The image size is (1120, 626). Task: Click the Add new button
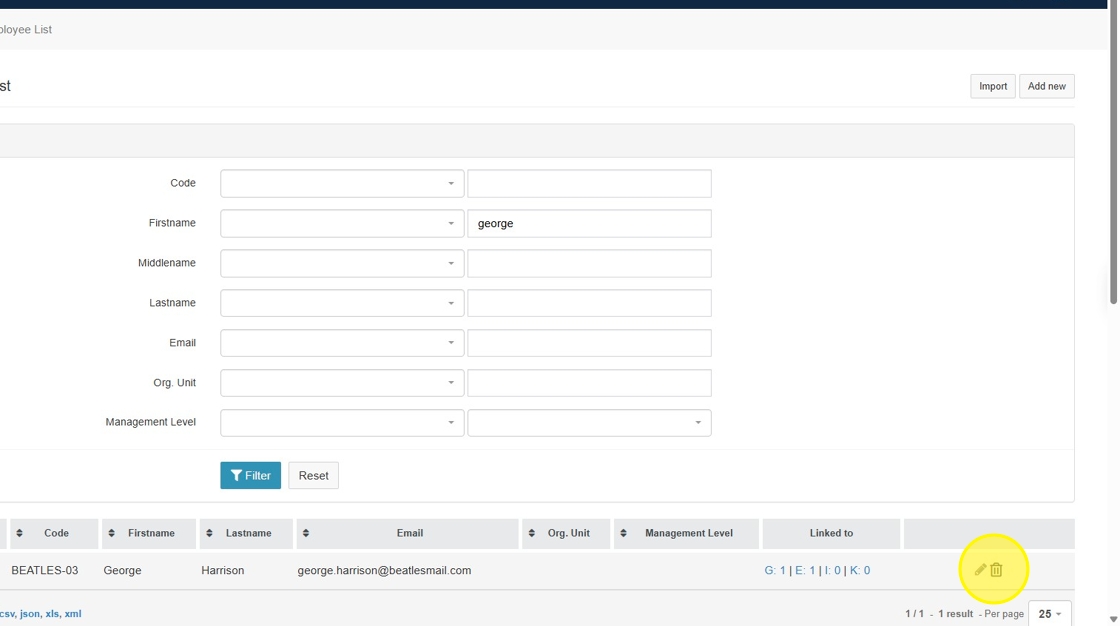tap(1046, 87)
